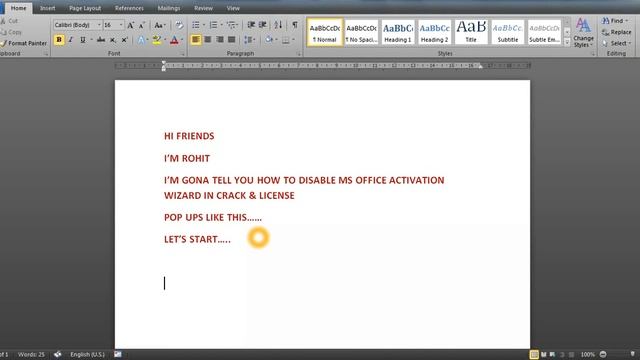Open the Paragraph dialog launcher
The height and width of the screenshot is (360, 640).
coord(299,53)
